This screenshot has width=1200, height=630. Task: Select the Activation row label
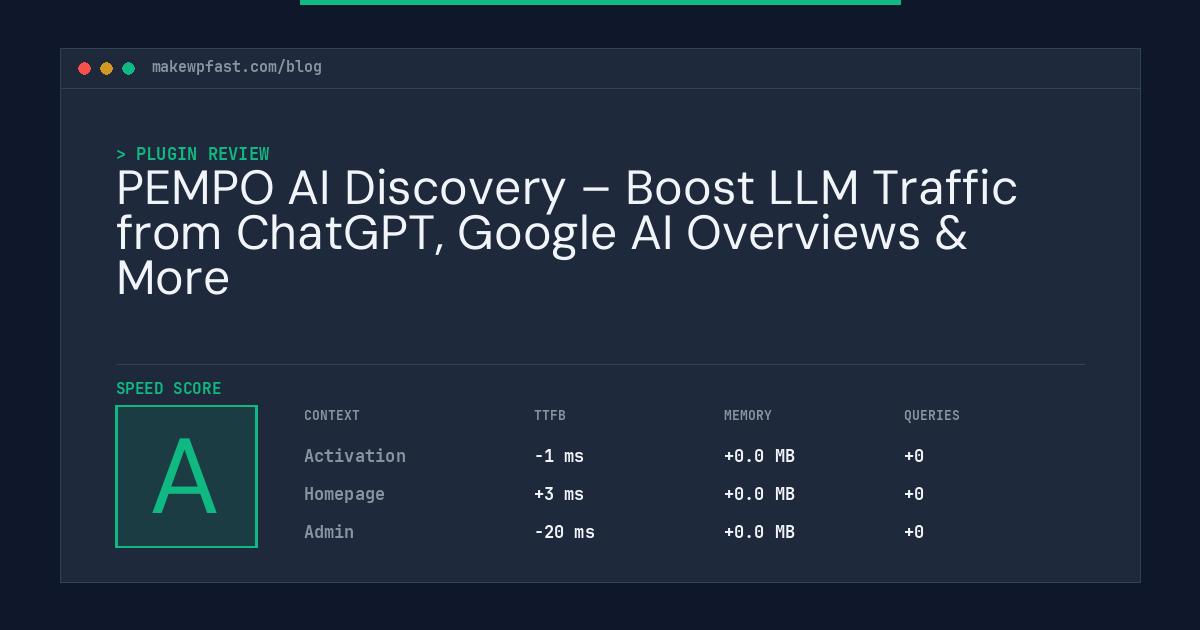pos(355,456)
